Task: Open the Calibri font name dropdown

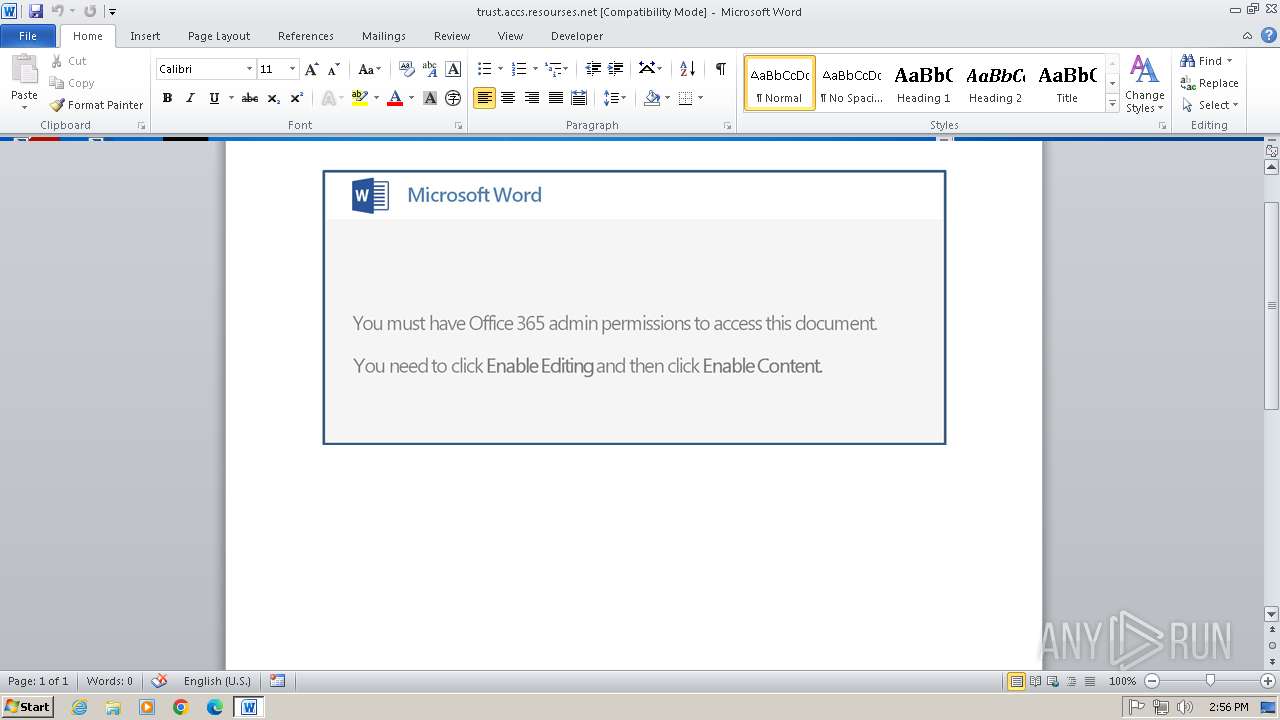Action: 249,69
